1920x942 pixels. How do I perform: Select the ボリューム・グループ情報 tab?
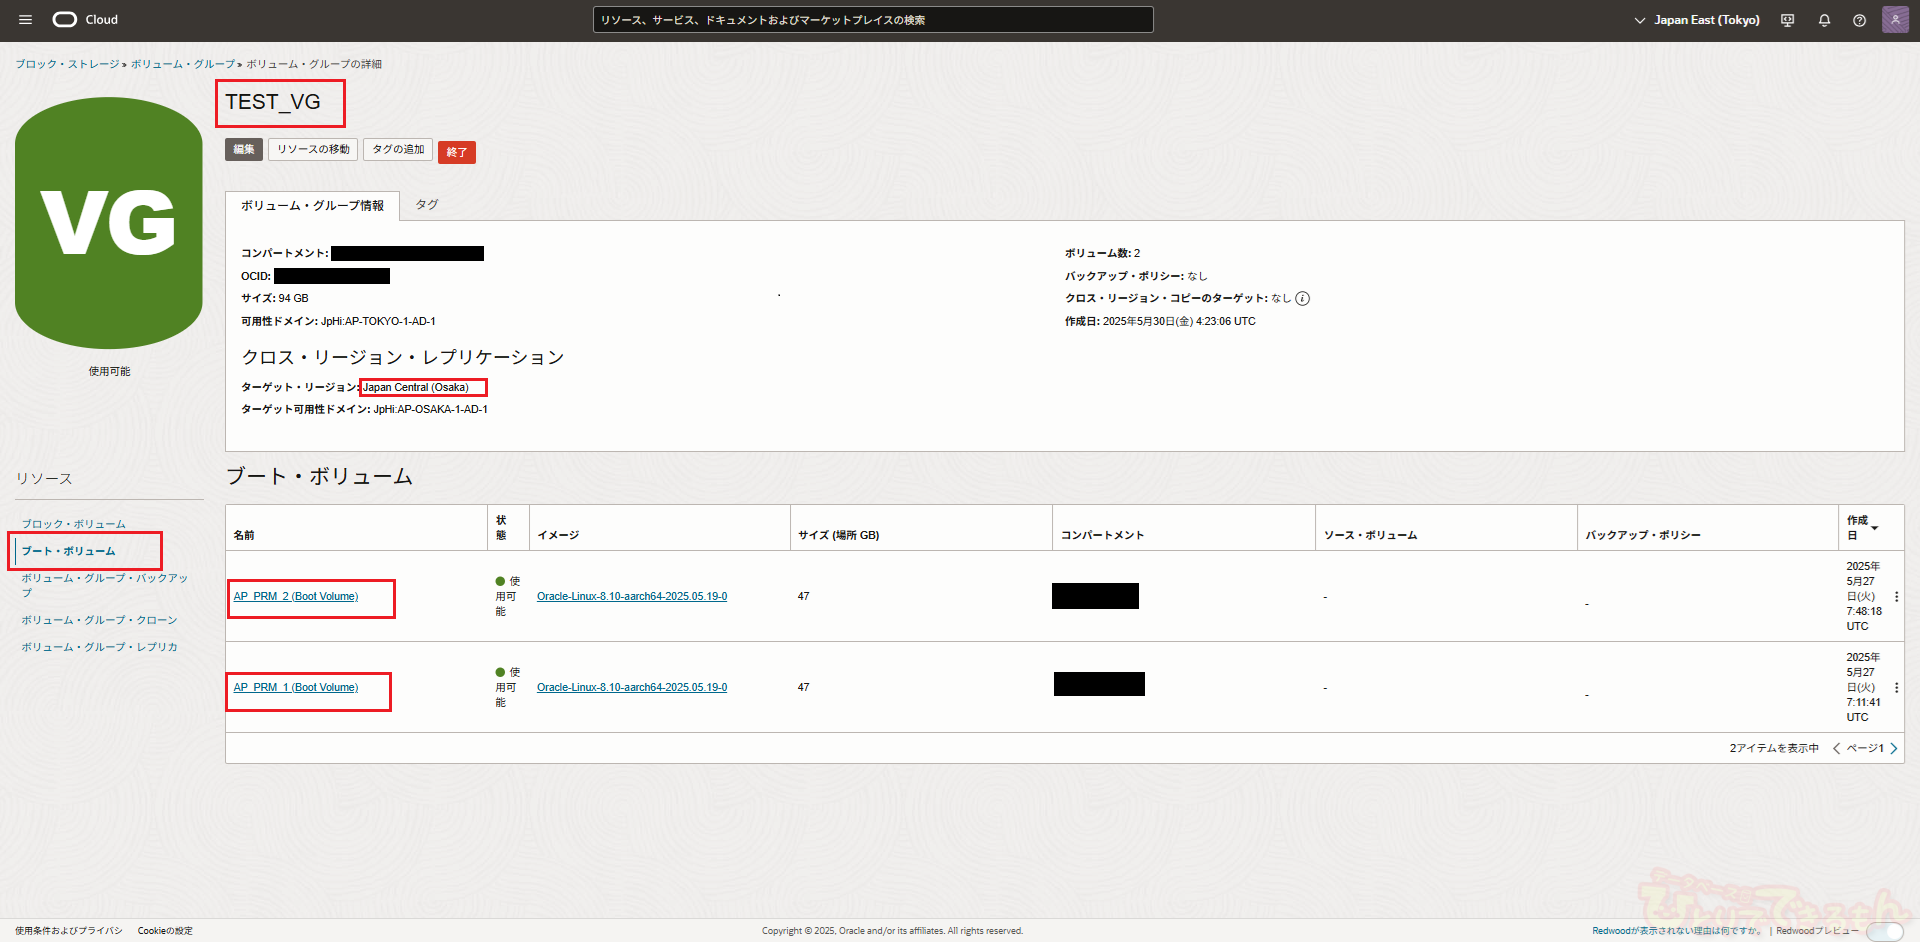click(x=312, y=206)
